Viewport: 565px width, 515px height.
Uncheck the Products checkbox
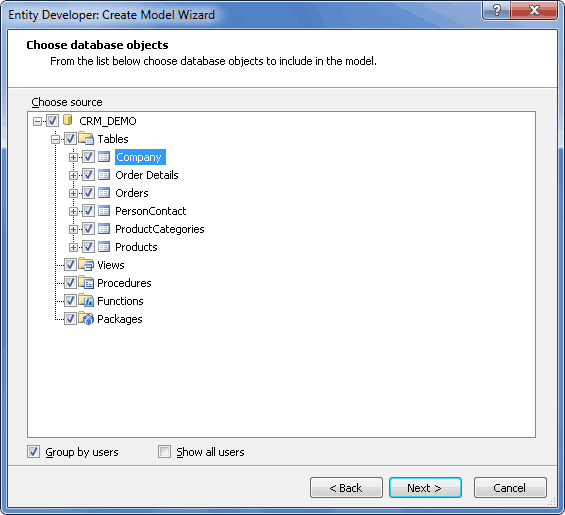tap(88, 247)
